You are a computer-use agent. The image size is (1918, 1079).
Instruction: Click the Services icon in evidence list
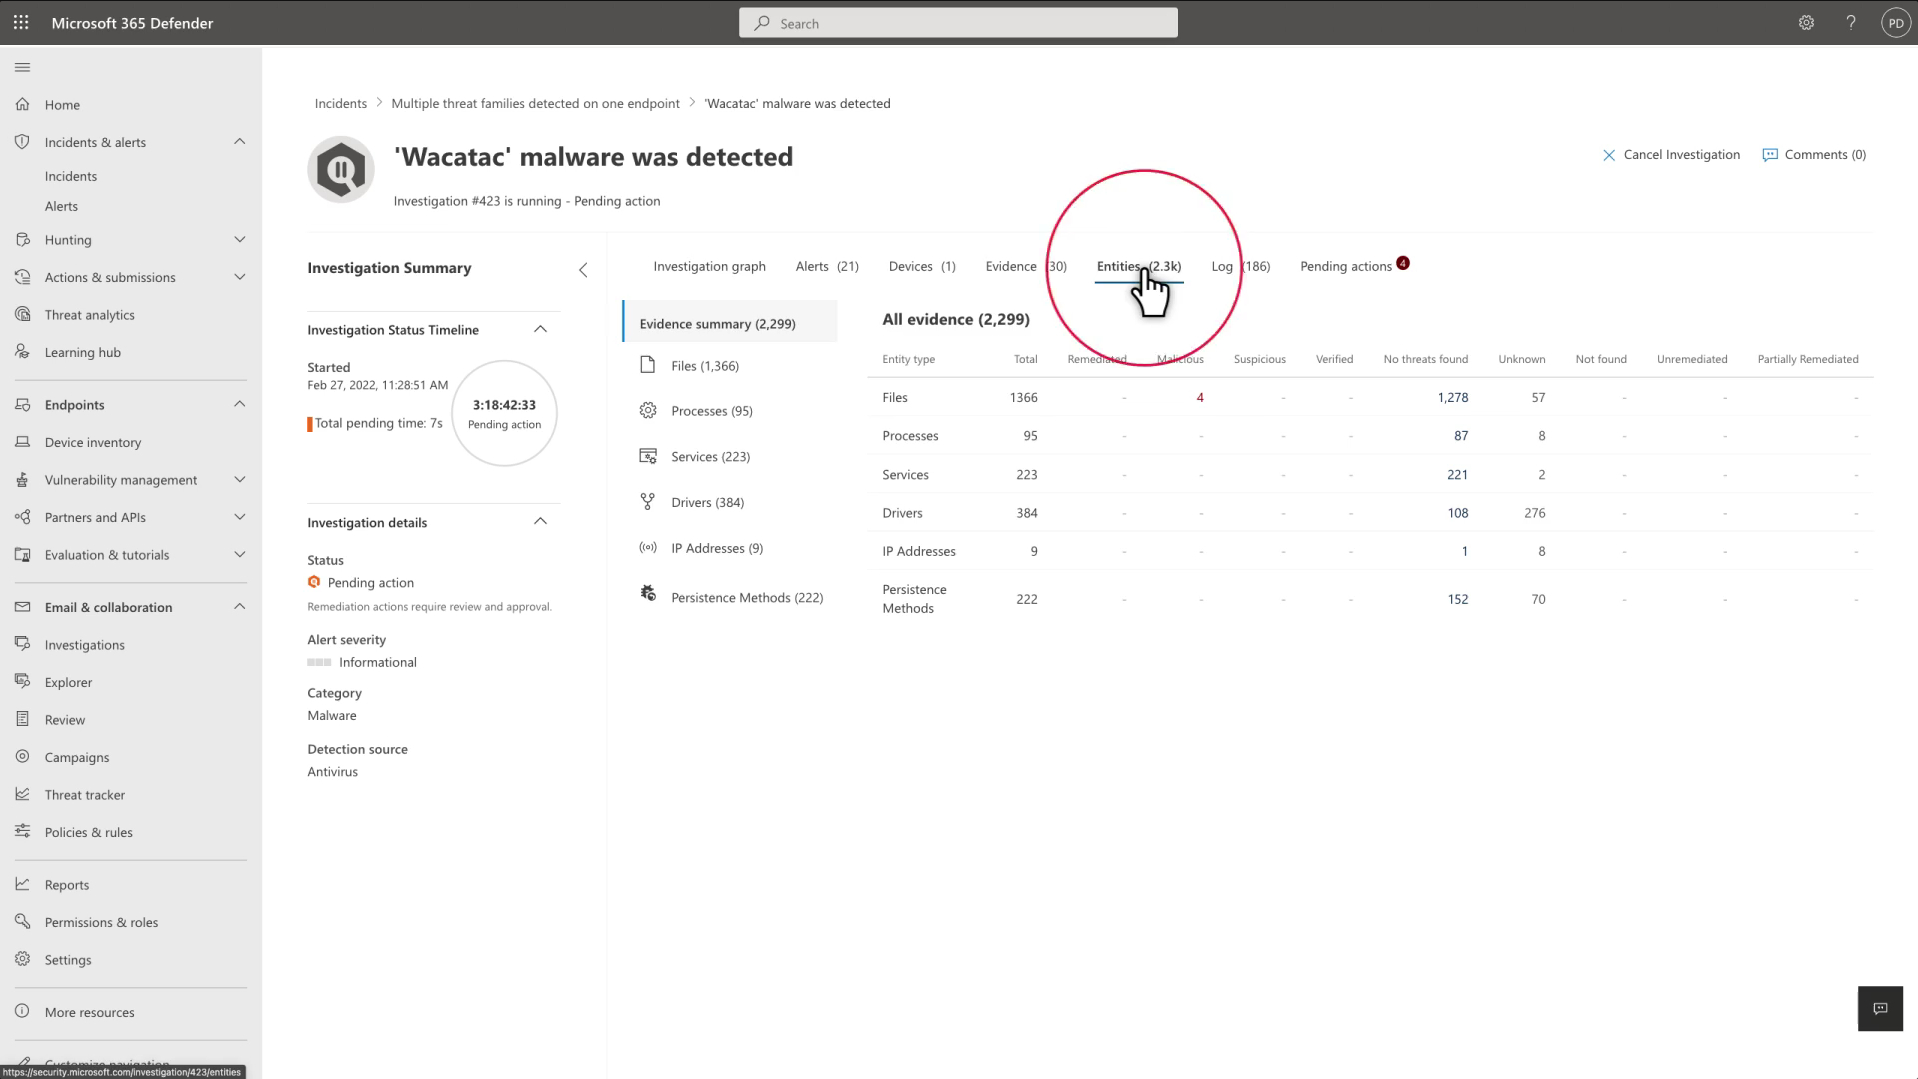click(x=648, y=456)
